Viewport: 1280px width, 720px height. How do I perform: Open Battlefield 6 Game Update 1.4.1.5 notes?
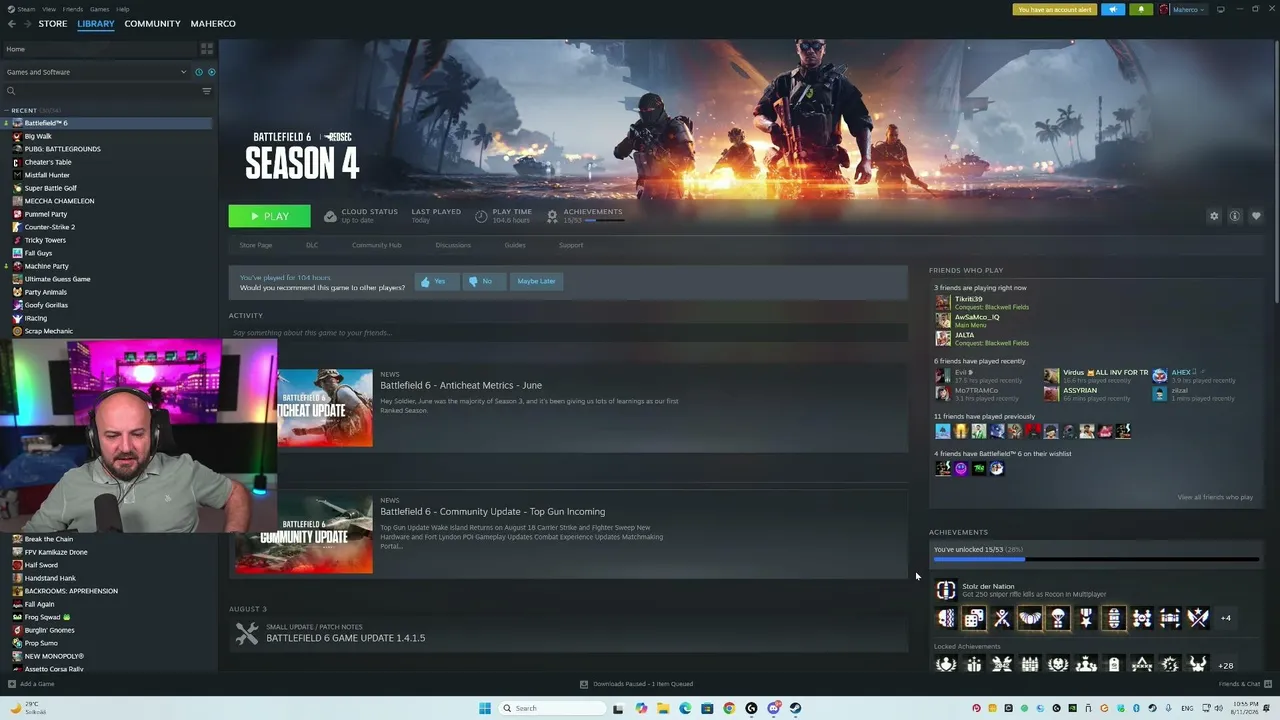(x=345, y=638)
